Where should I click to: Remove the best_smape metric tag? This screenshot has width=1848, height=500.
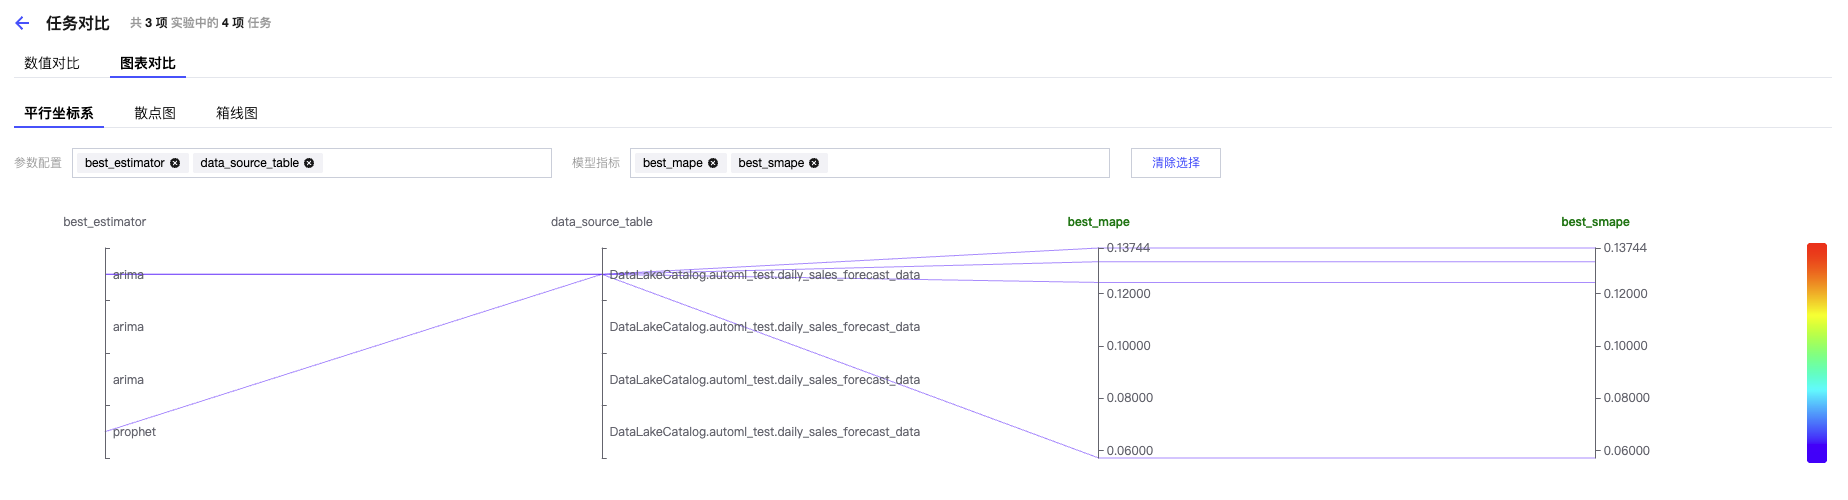tap(814, 163)
